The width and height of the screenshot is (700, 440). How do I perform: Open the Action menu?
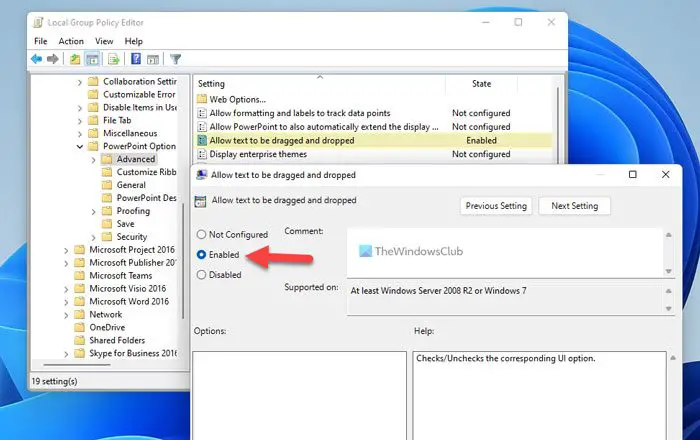pos(71,41)
